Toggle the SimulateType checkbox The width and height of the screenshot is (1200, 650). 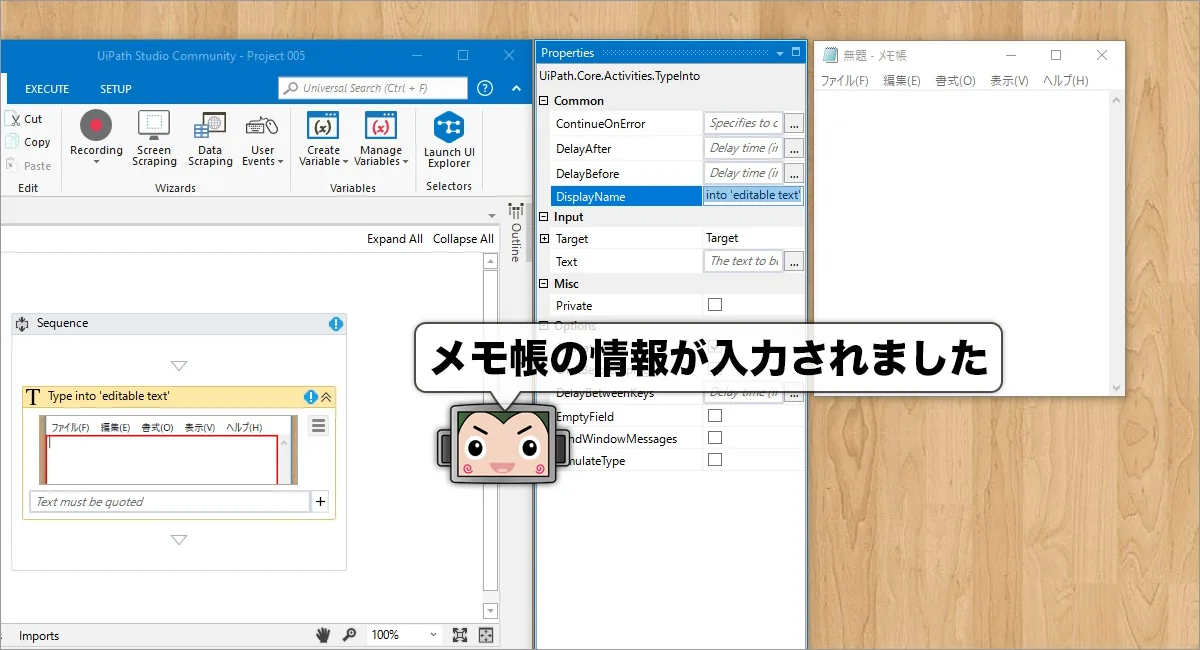coord(715,460)
